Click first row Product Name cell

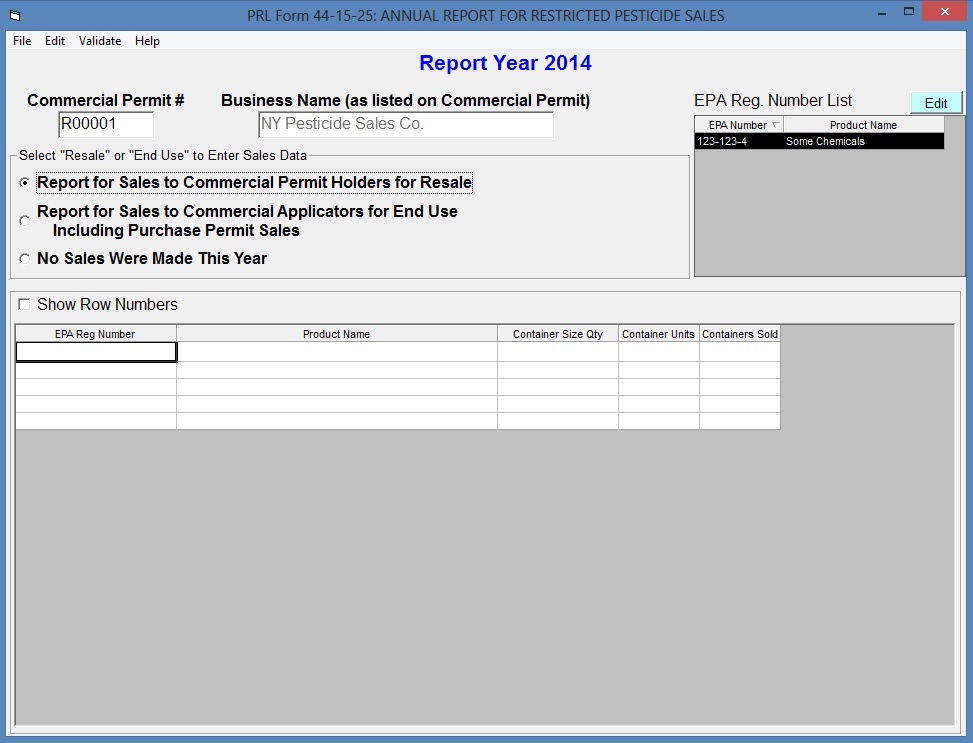336,352
